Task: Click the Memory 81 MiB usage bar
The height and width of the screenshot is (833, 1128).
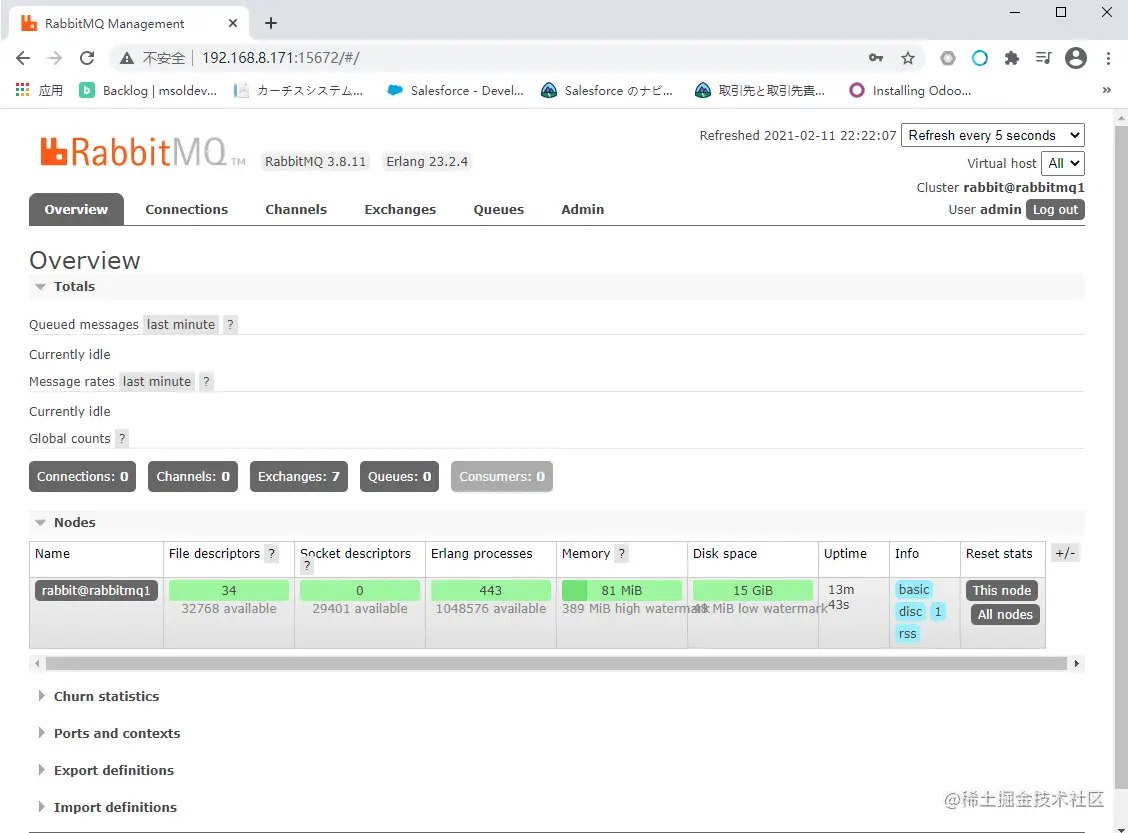Action: (622, 591)
